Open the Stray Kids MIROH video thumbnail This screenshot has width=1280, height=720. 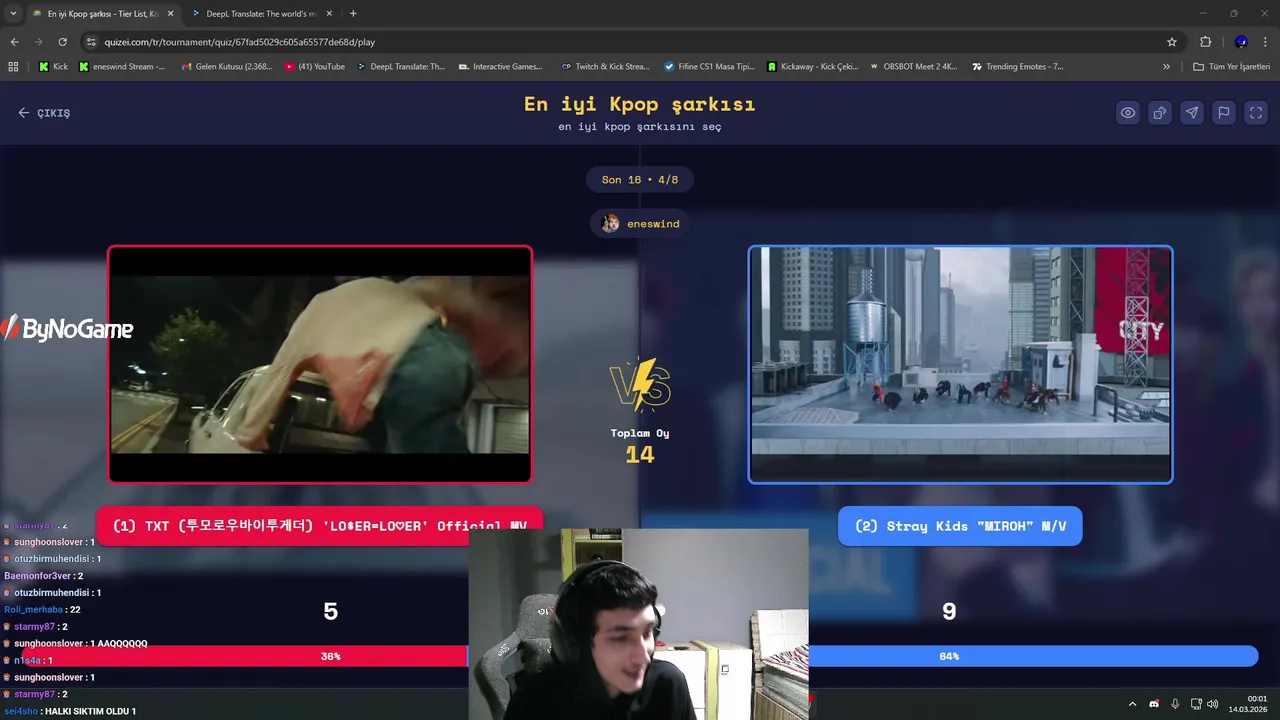960,365
